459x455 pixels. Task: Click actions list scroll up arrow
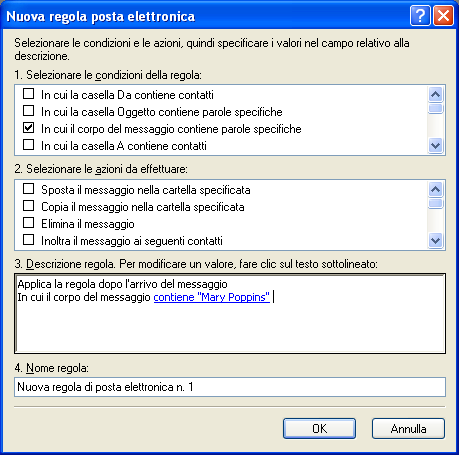click(435, 189)
